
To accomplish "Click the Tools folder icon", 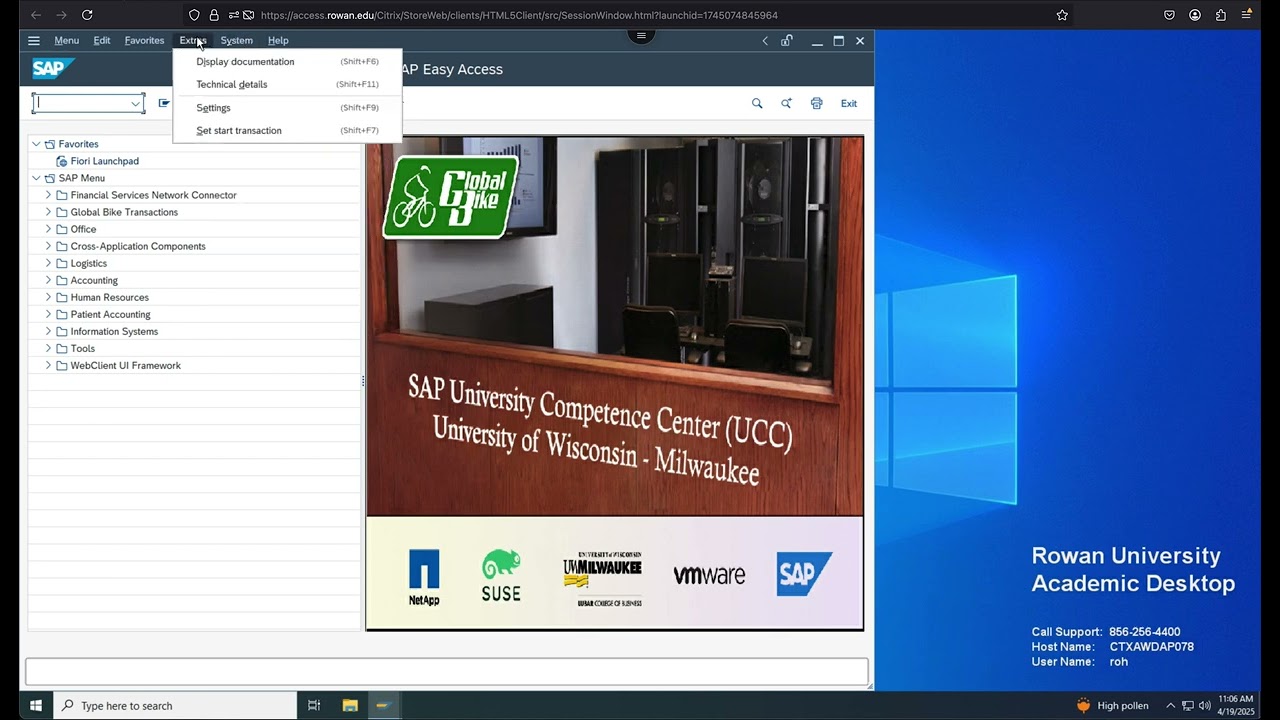I will (62, 348).
